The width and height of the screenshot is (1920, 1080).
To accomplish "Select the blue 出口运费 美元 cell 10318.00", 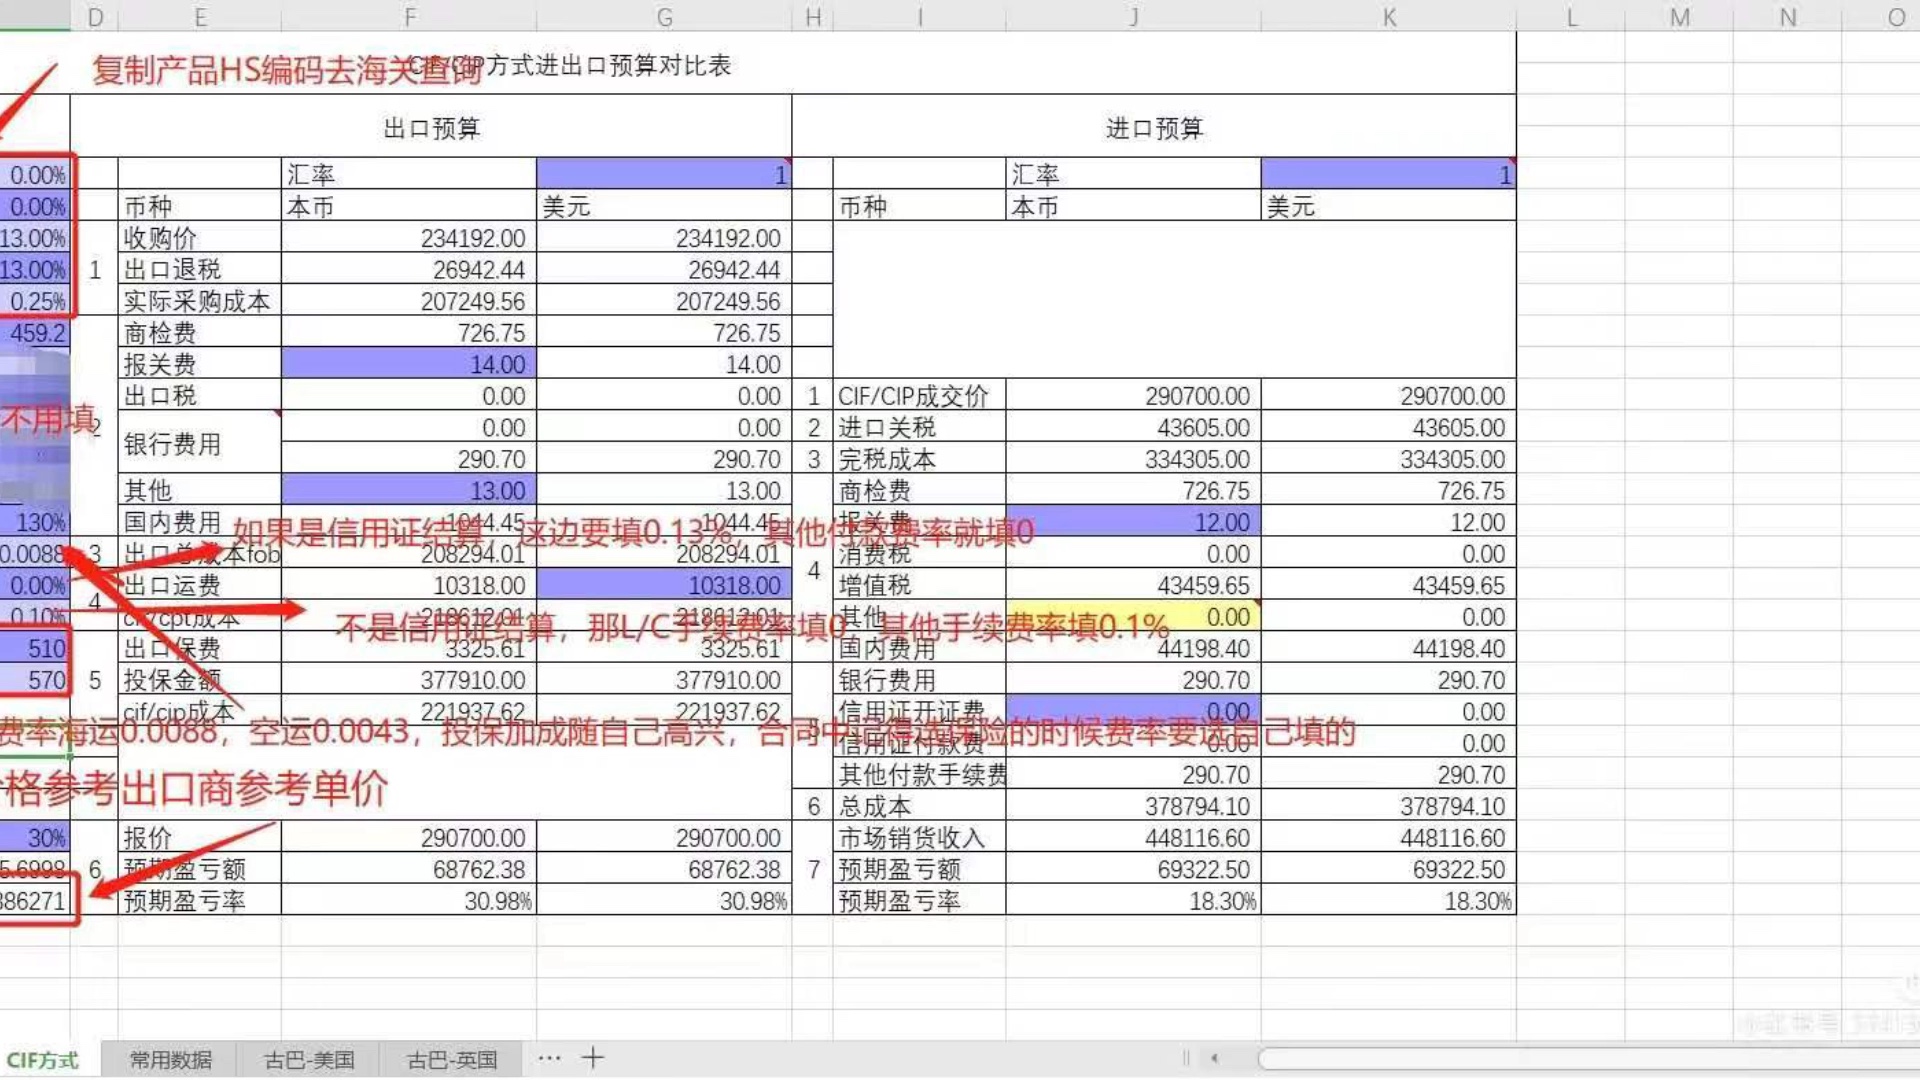I will [664, 585].
